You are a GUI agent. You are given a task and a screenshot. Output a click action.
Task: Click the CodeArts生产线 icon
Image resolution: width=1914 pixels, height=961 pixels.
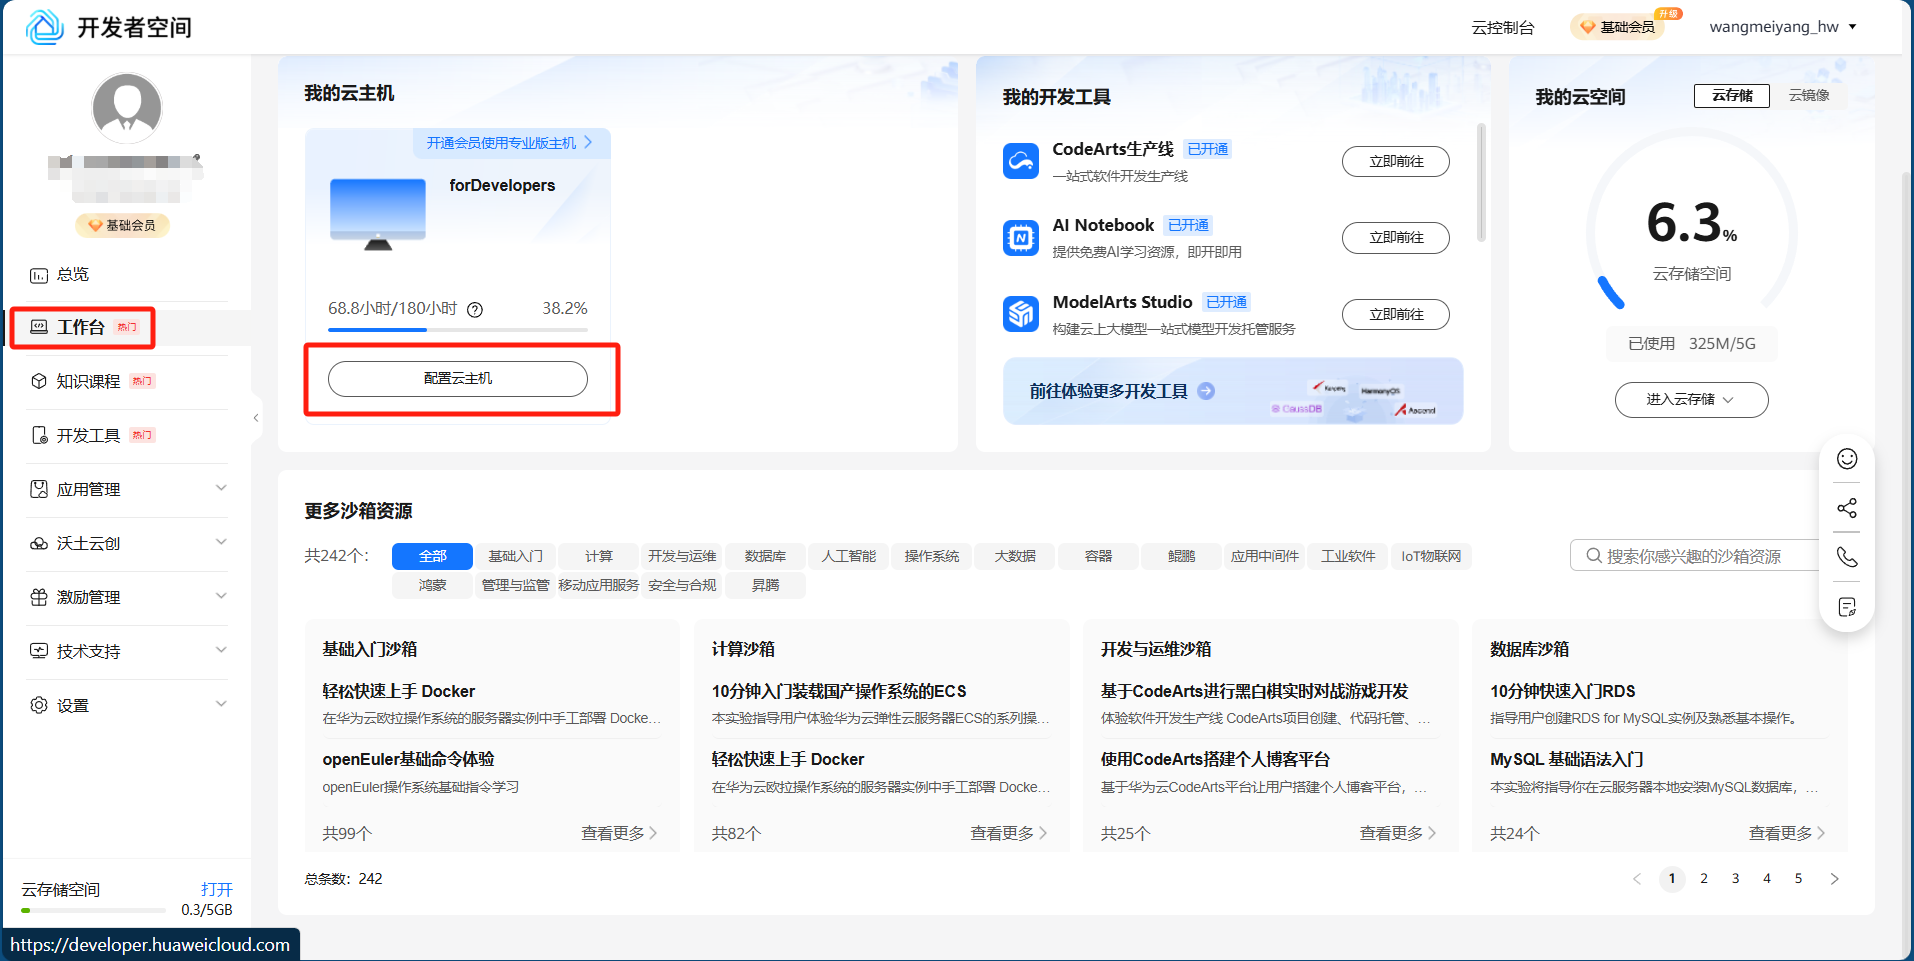coord(1021,161)
